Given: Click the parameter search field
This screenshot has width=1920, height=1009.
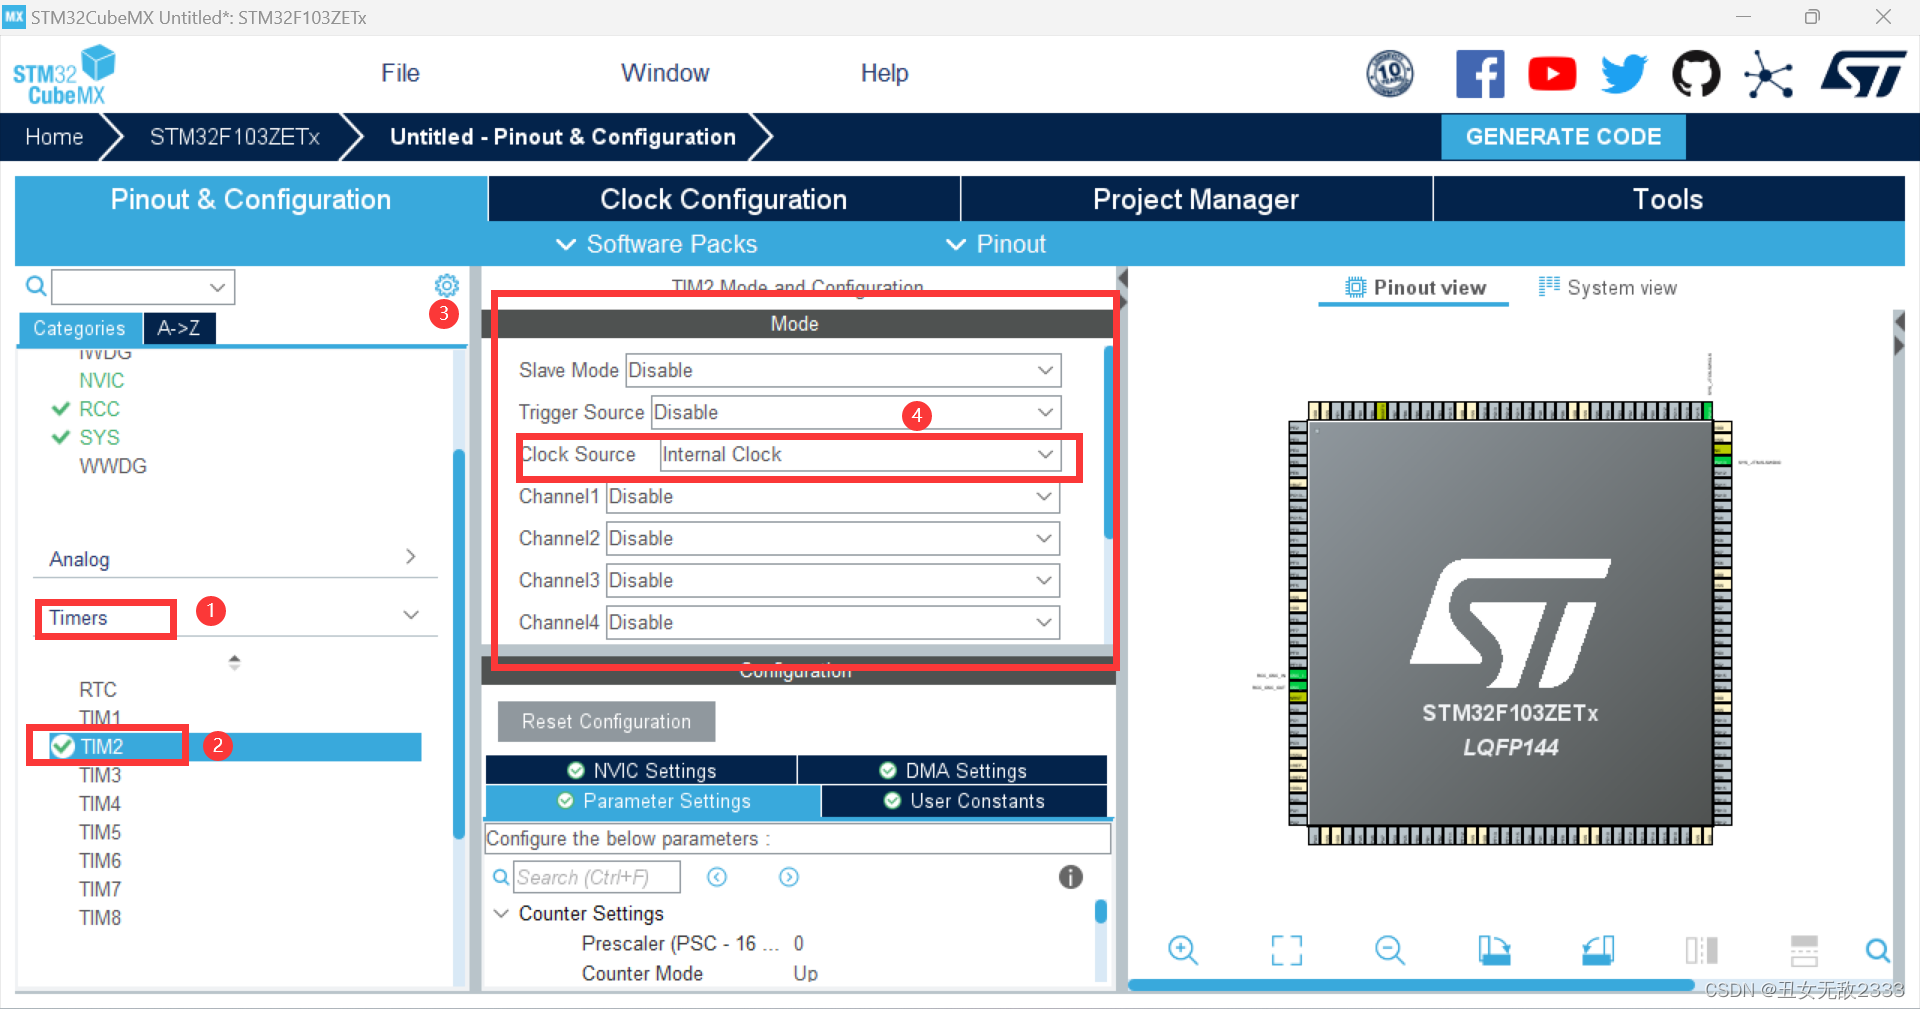Looking at the screenshot, I should click(597, 877).
